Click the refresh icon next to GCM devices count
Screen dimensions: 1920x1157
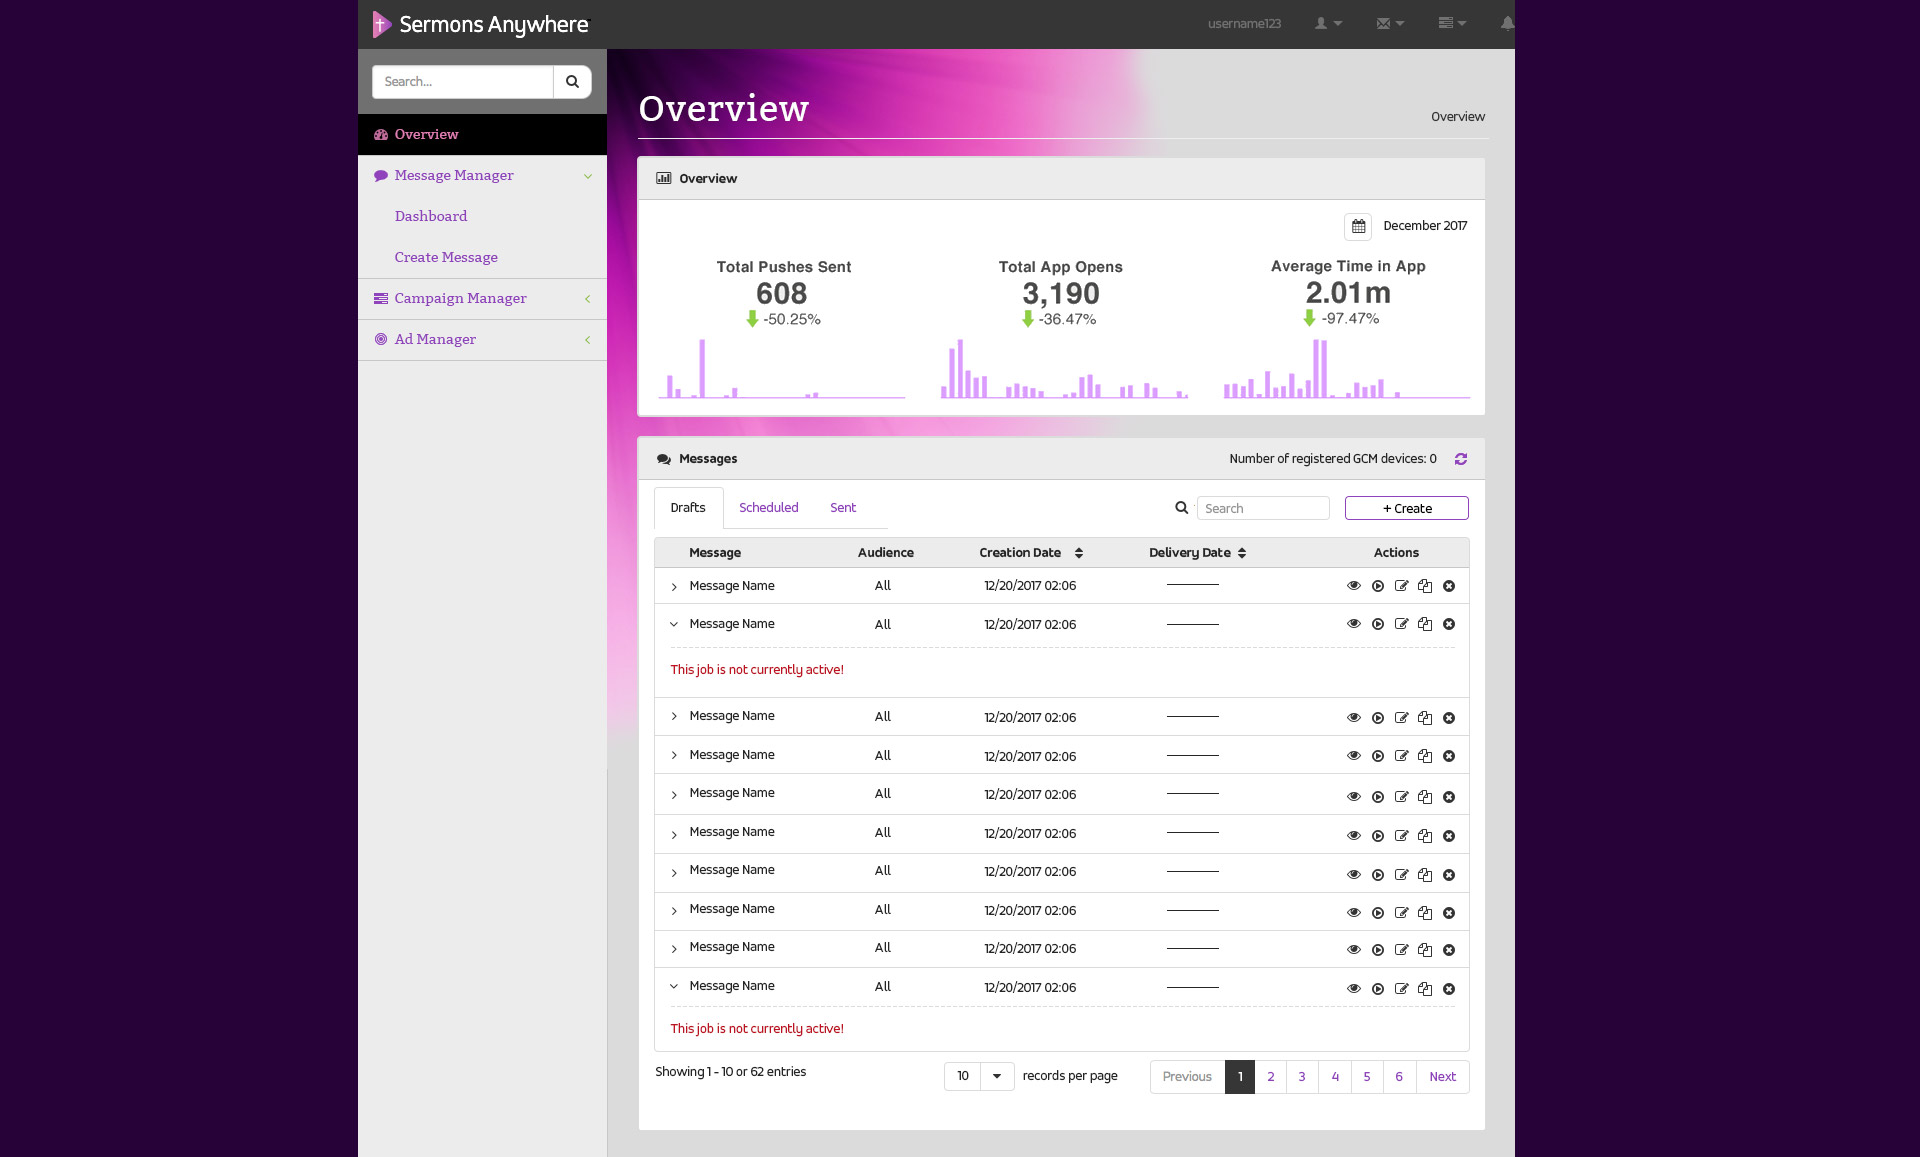click(1461, 458)
